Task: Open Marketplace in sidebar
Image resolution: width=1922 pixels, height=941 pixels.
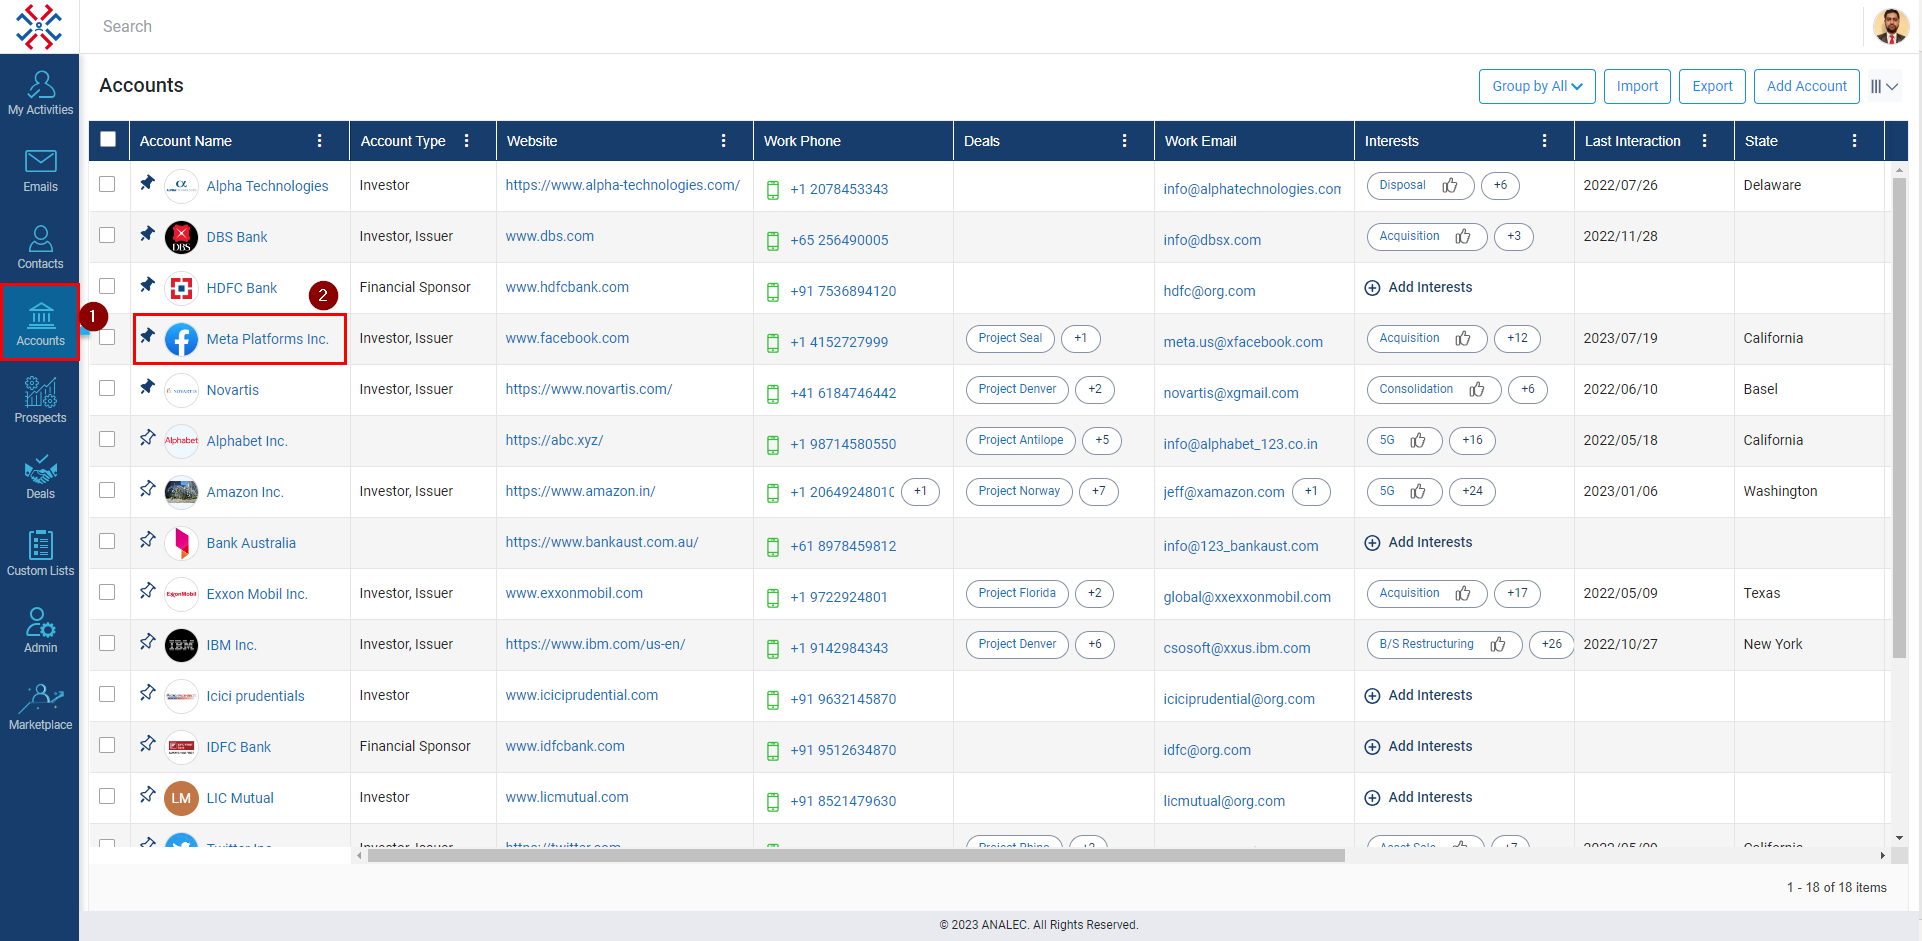Action: [x=40, y=708]
